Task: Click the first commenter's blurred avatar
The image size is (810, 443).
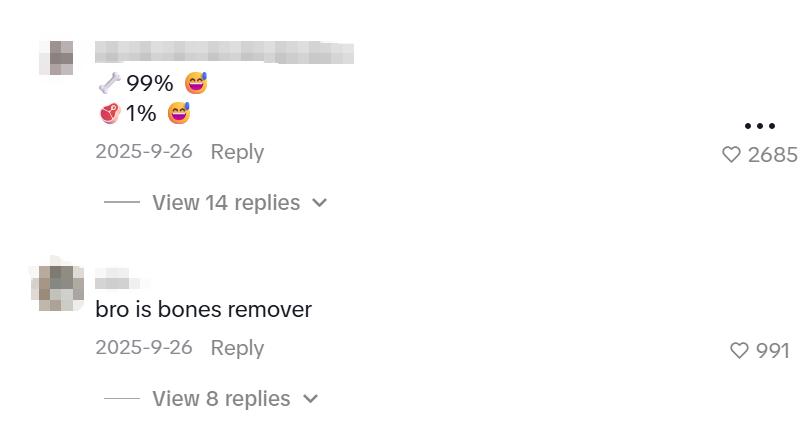Action: 56,57
